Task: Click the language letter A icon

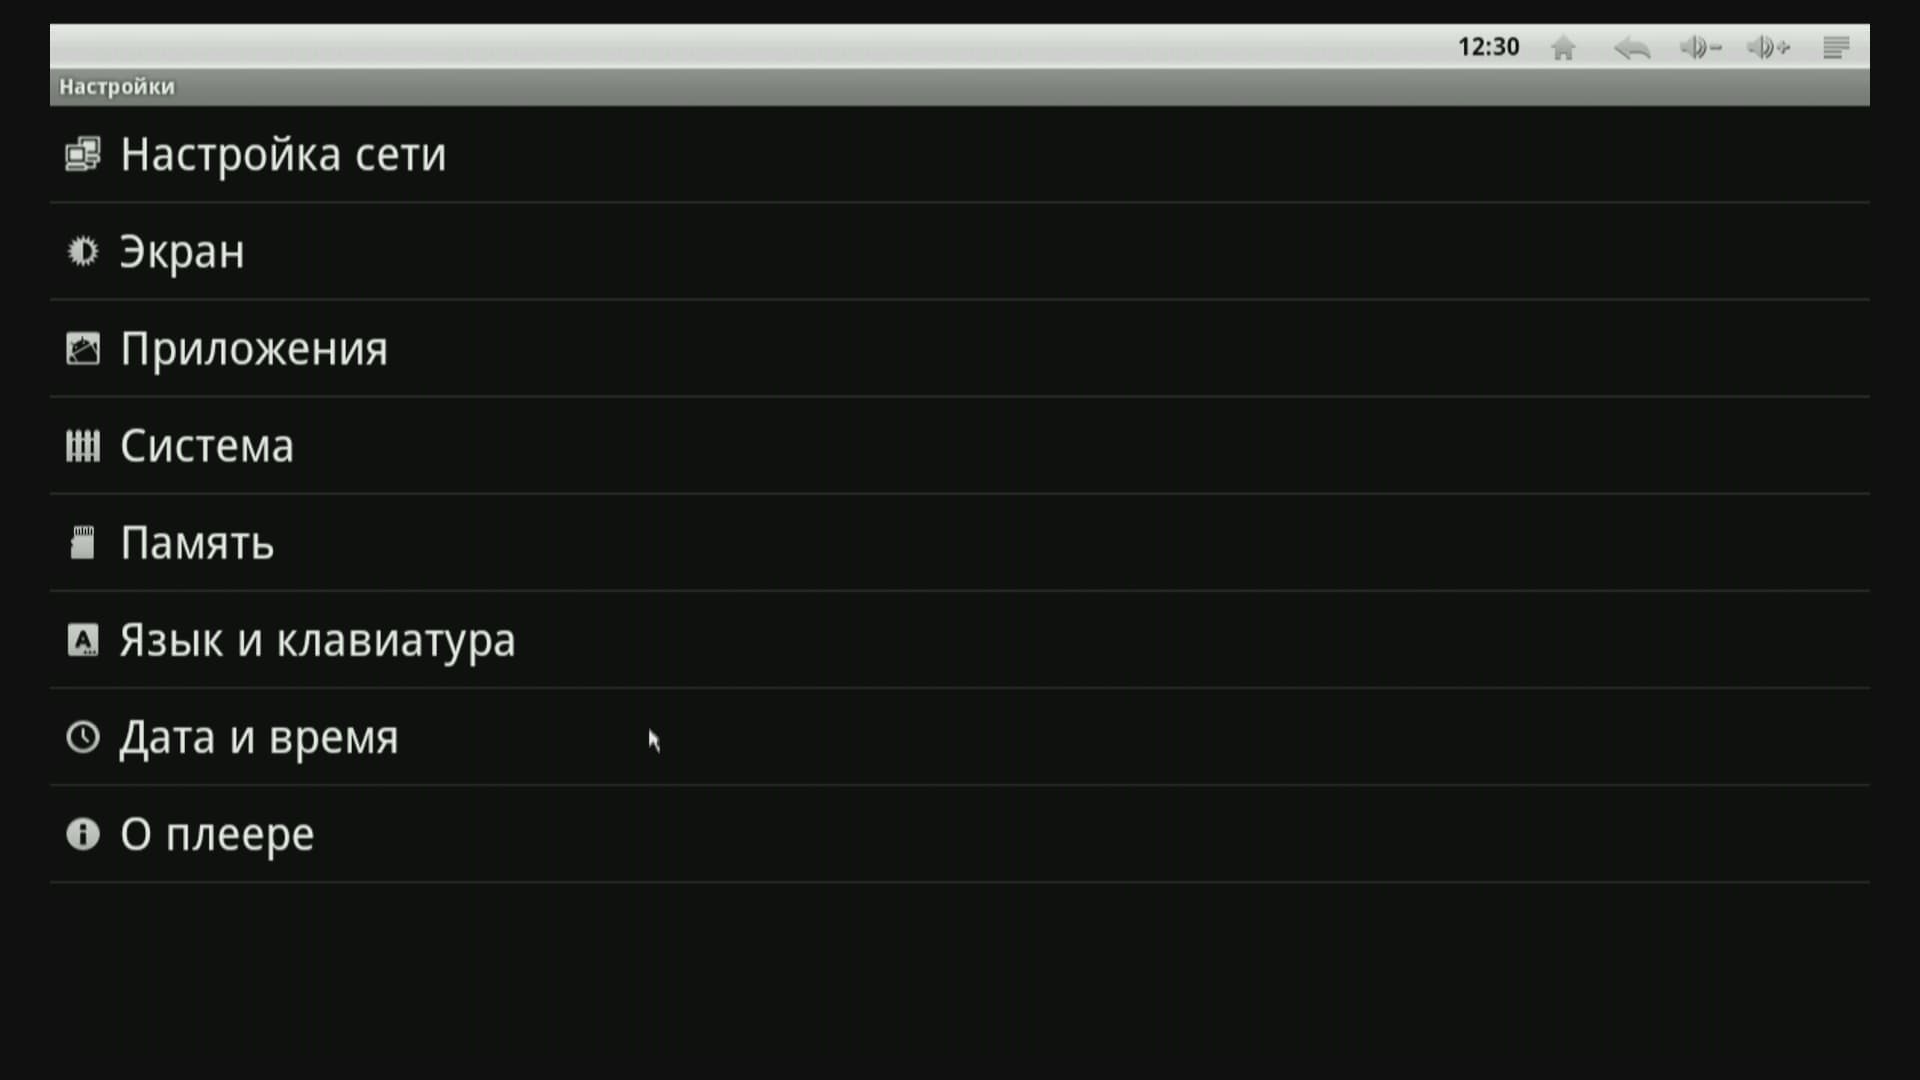Action: tap(83, 640)
